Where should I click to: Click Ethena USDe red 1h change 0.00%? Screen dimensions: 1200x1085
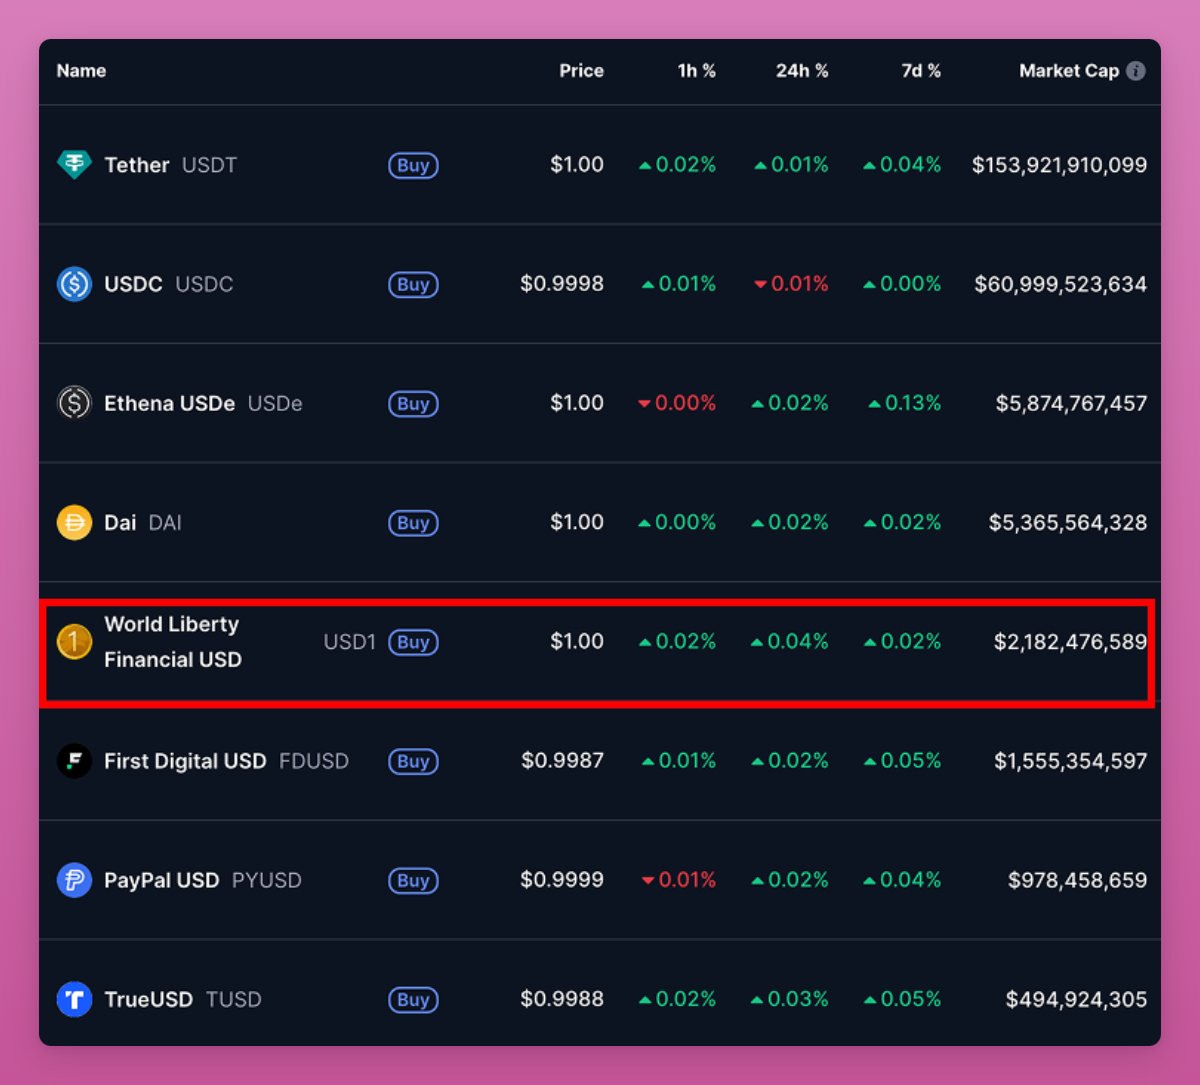677,403
